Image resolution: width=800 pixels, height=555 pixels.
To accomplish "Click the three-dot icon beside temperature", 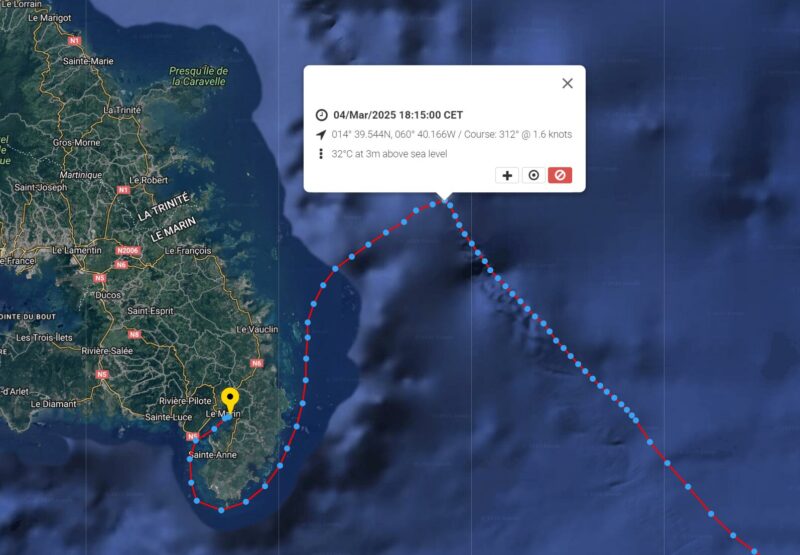I will (321, 154).
